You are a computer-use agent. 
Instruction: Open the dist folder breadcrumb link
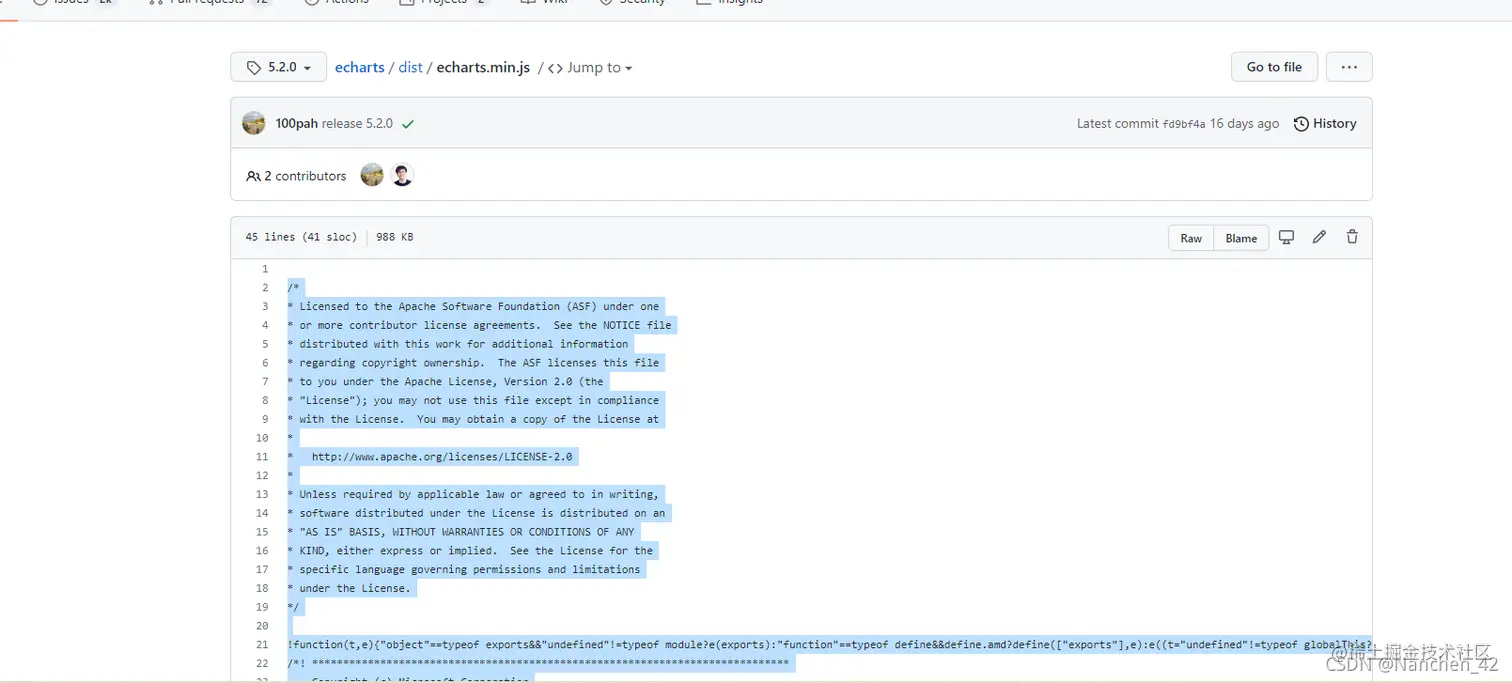(x=410, y=68)
